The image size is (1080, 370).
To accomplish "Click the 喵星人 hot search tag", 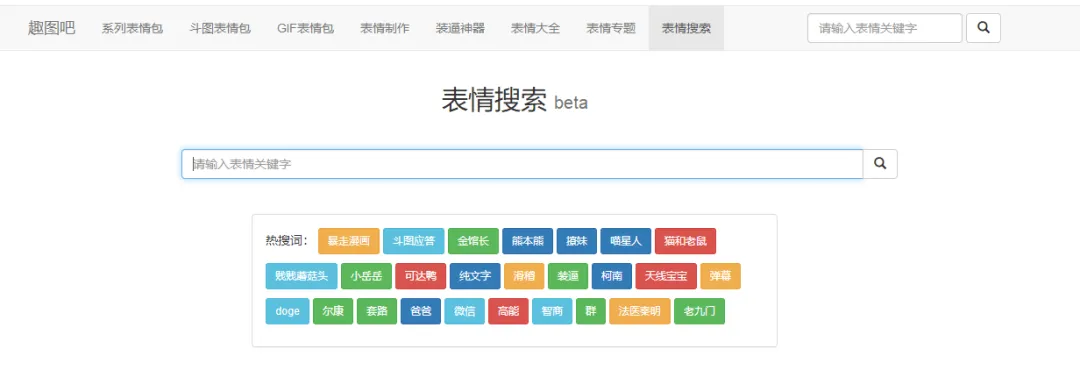I will tap(626, 241).
